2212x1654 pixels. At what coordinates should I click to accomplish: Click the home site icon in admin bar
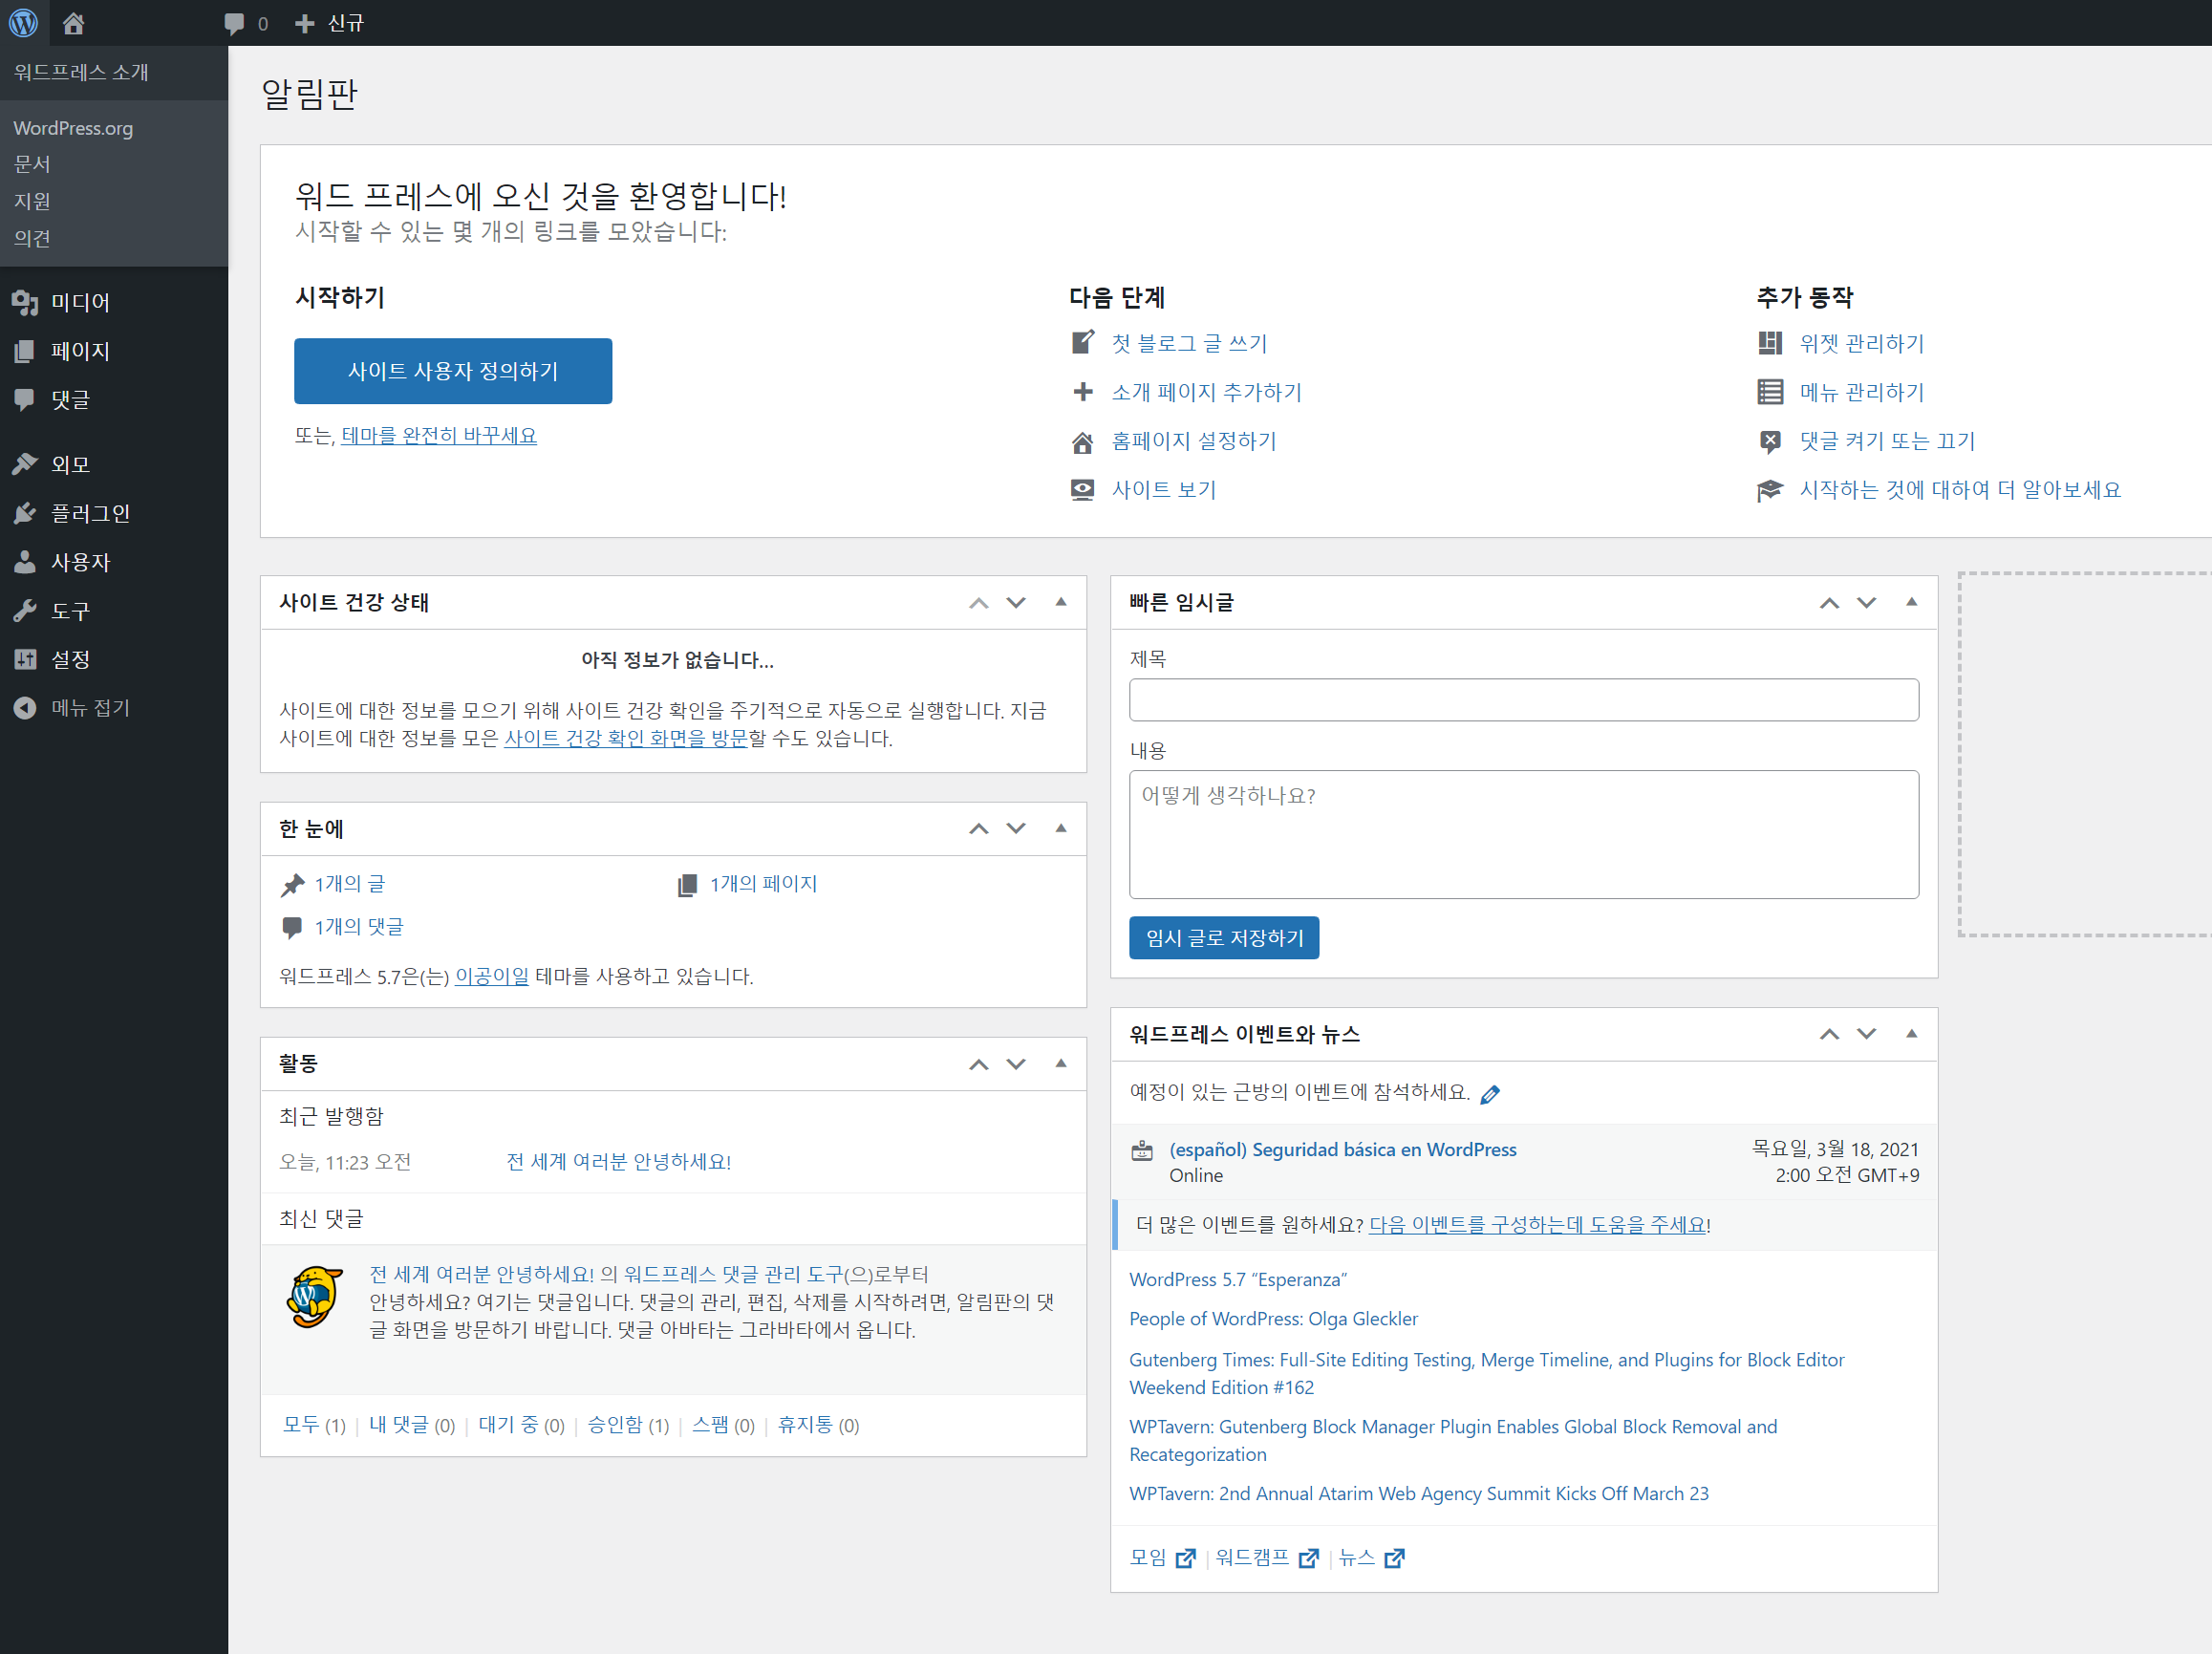73,22
